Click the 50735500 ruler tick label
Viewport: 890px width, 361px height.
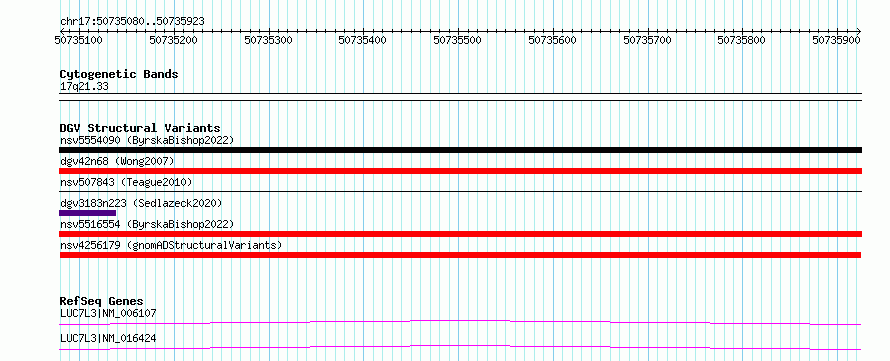(x=457, y=40)
